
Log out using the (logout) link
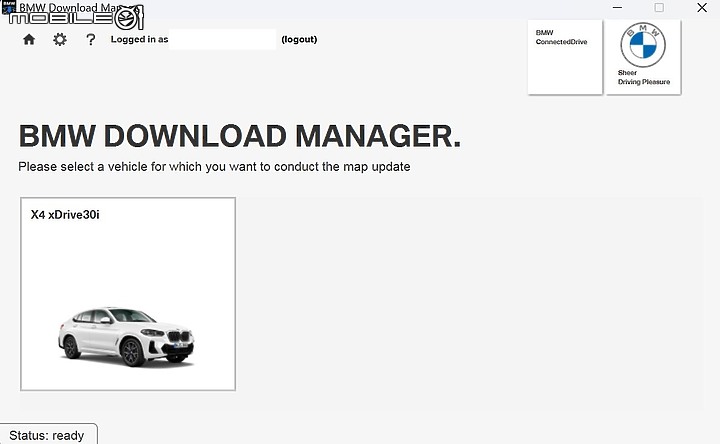299,39
